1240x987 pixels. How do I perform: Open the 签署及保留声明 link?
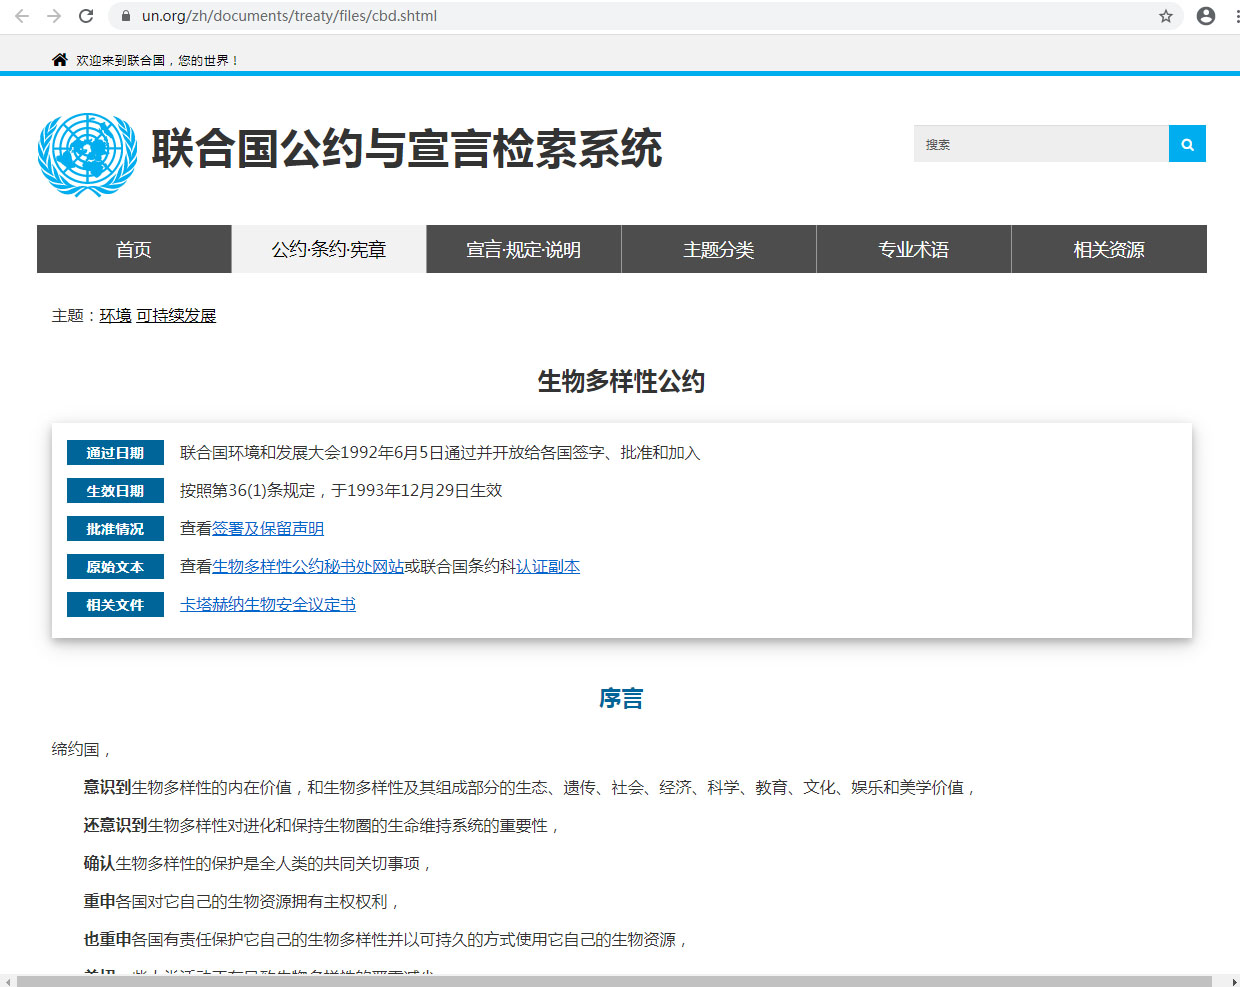[268, 529]
